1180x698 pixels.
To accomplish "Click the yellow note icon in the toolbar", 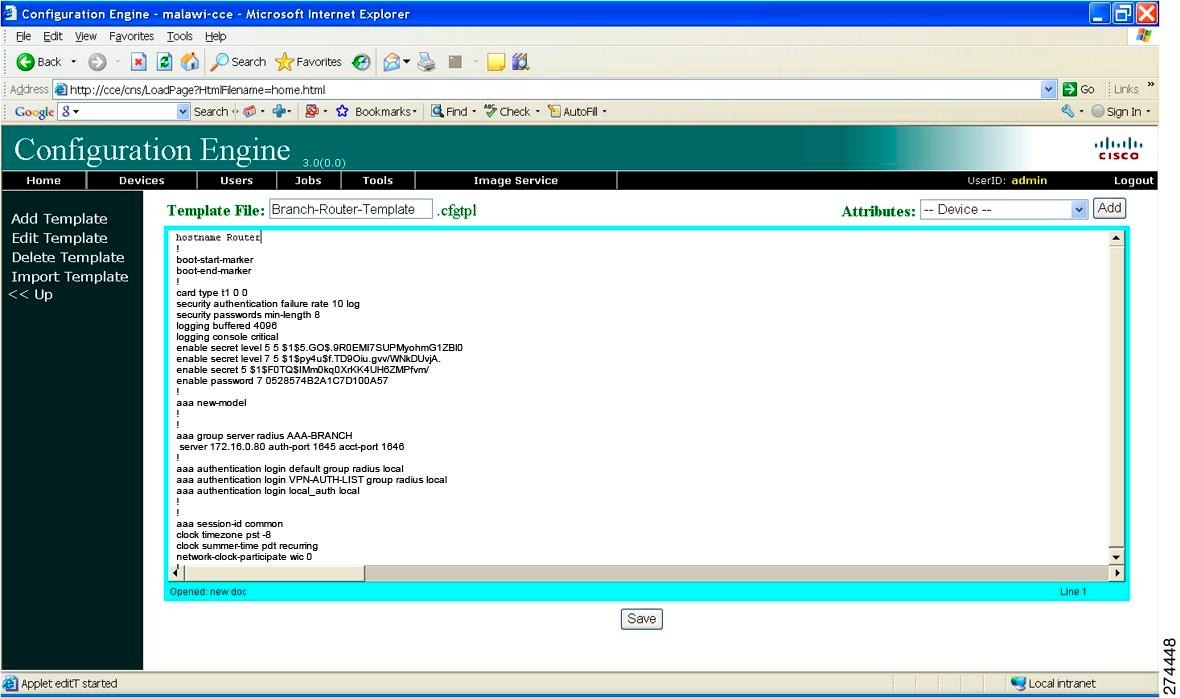I will [x=496, y=62].
